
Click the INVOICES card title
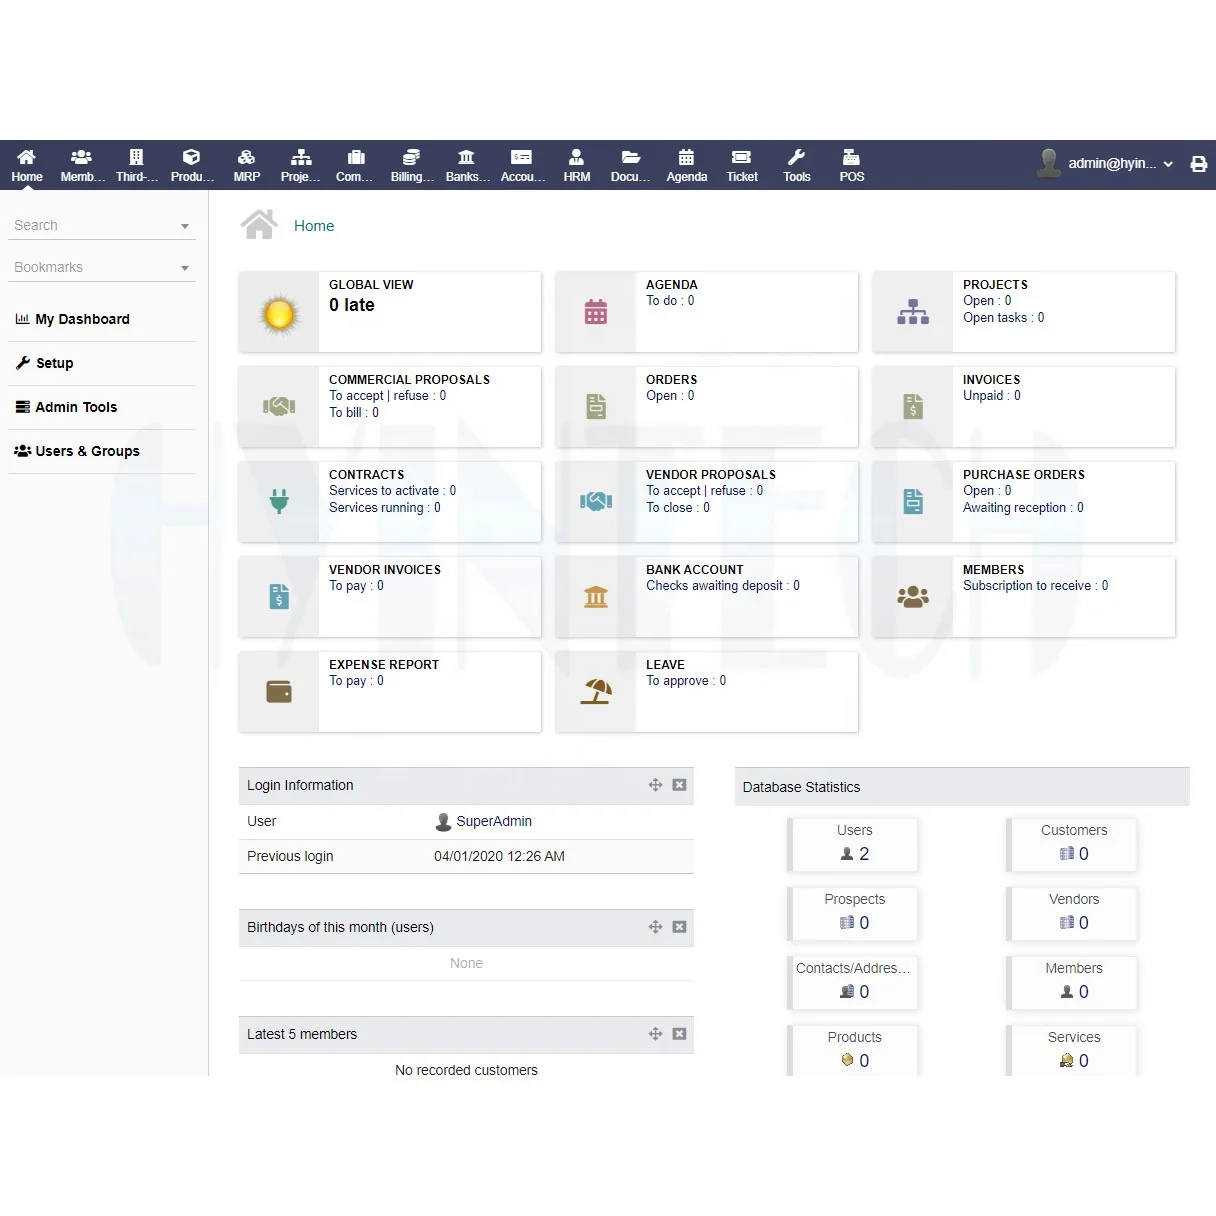coord(992,380)
